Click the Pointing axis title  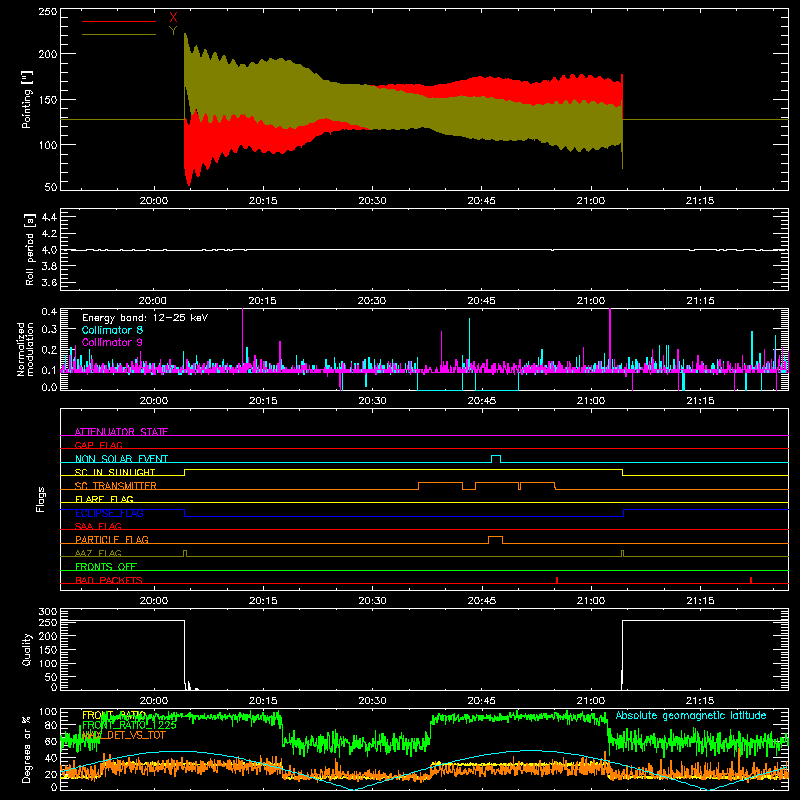[27, 99]
